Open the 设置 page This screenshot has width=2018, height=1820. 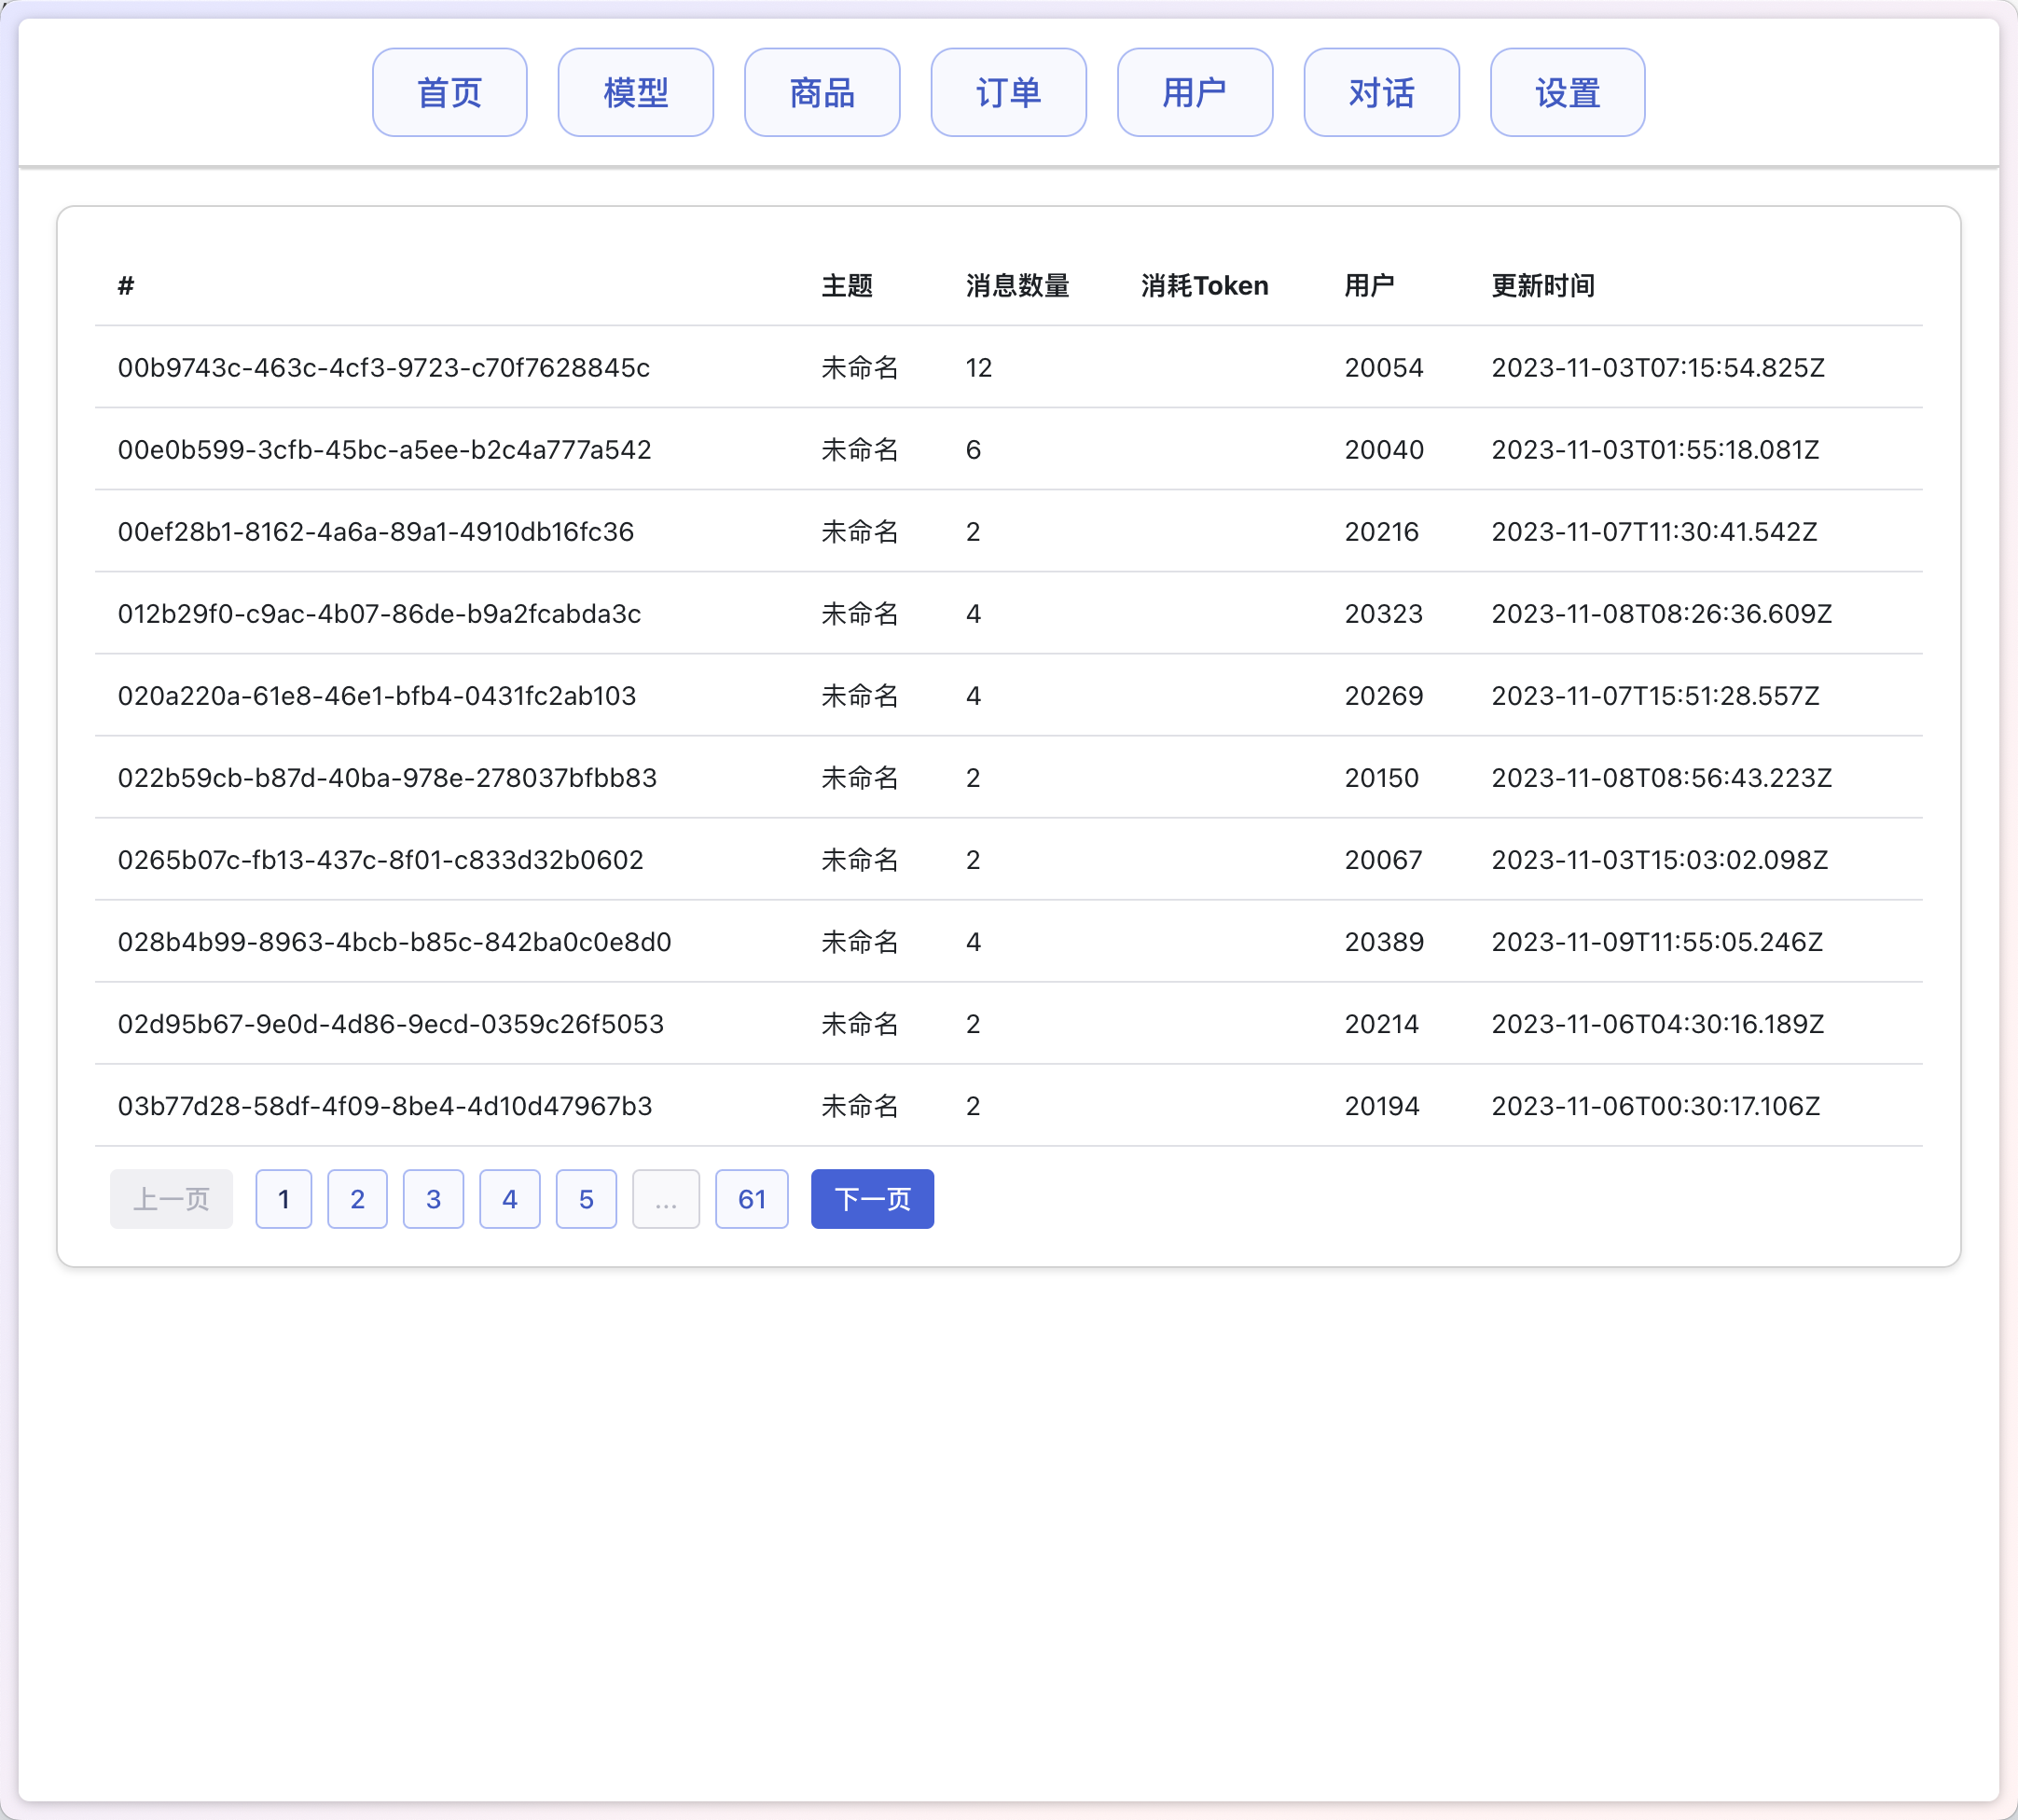1567,92
